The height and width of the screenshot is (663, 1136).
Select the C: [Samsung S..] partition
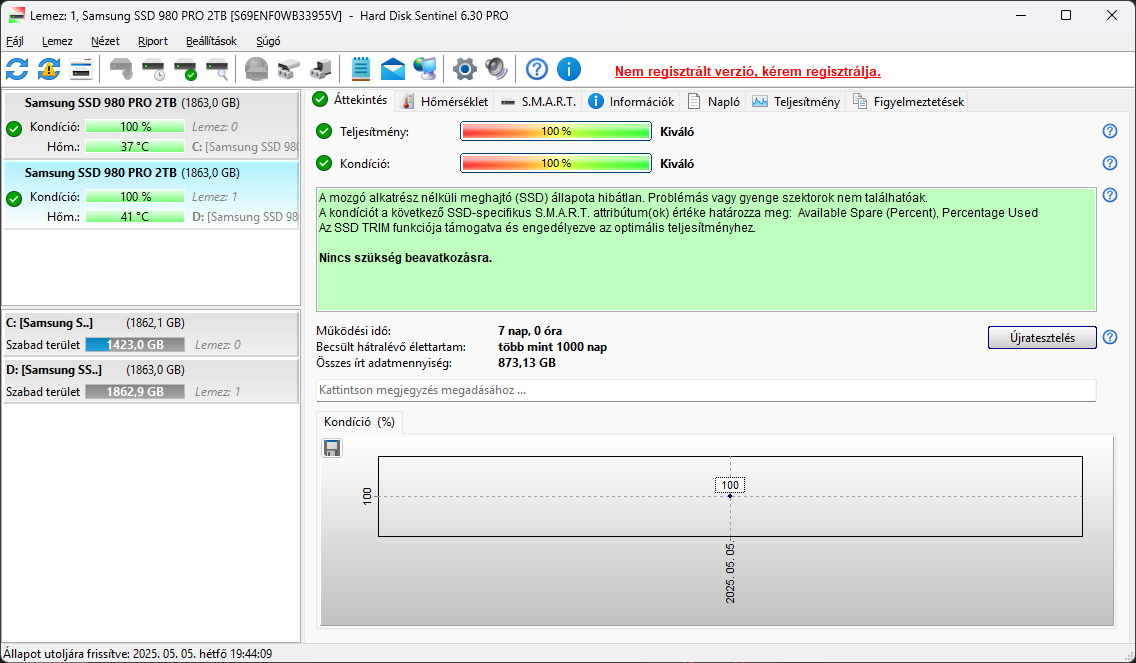click(151, 334)
